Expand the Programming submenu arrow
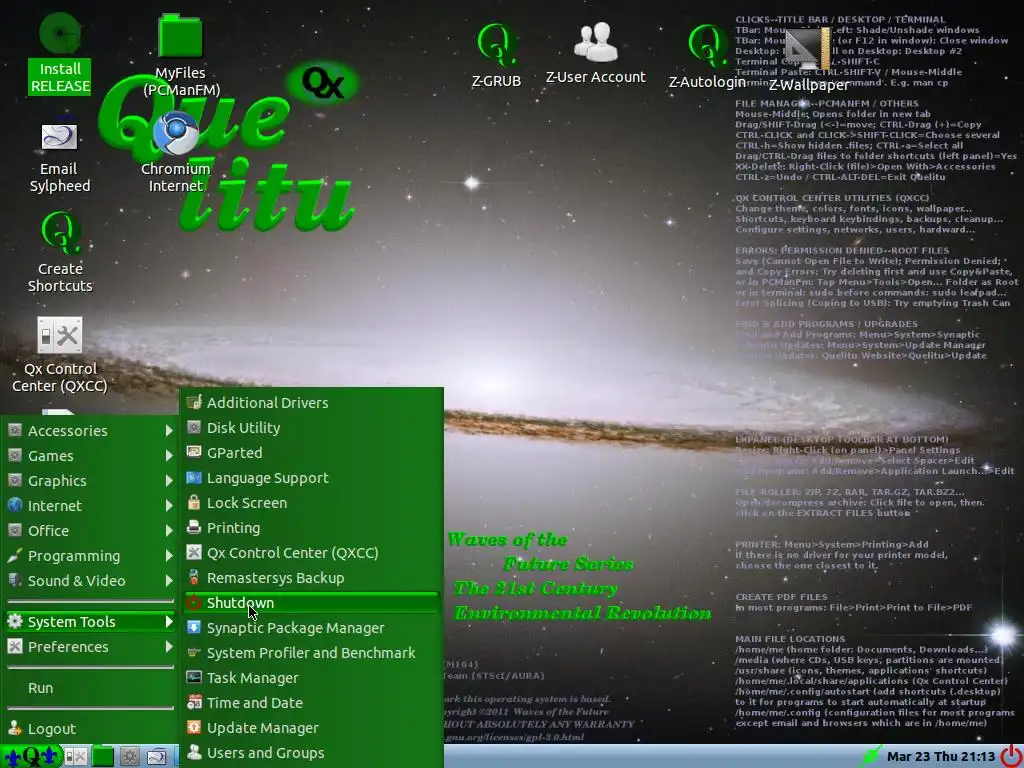 coord(169,556)
